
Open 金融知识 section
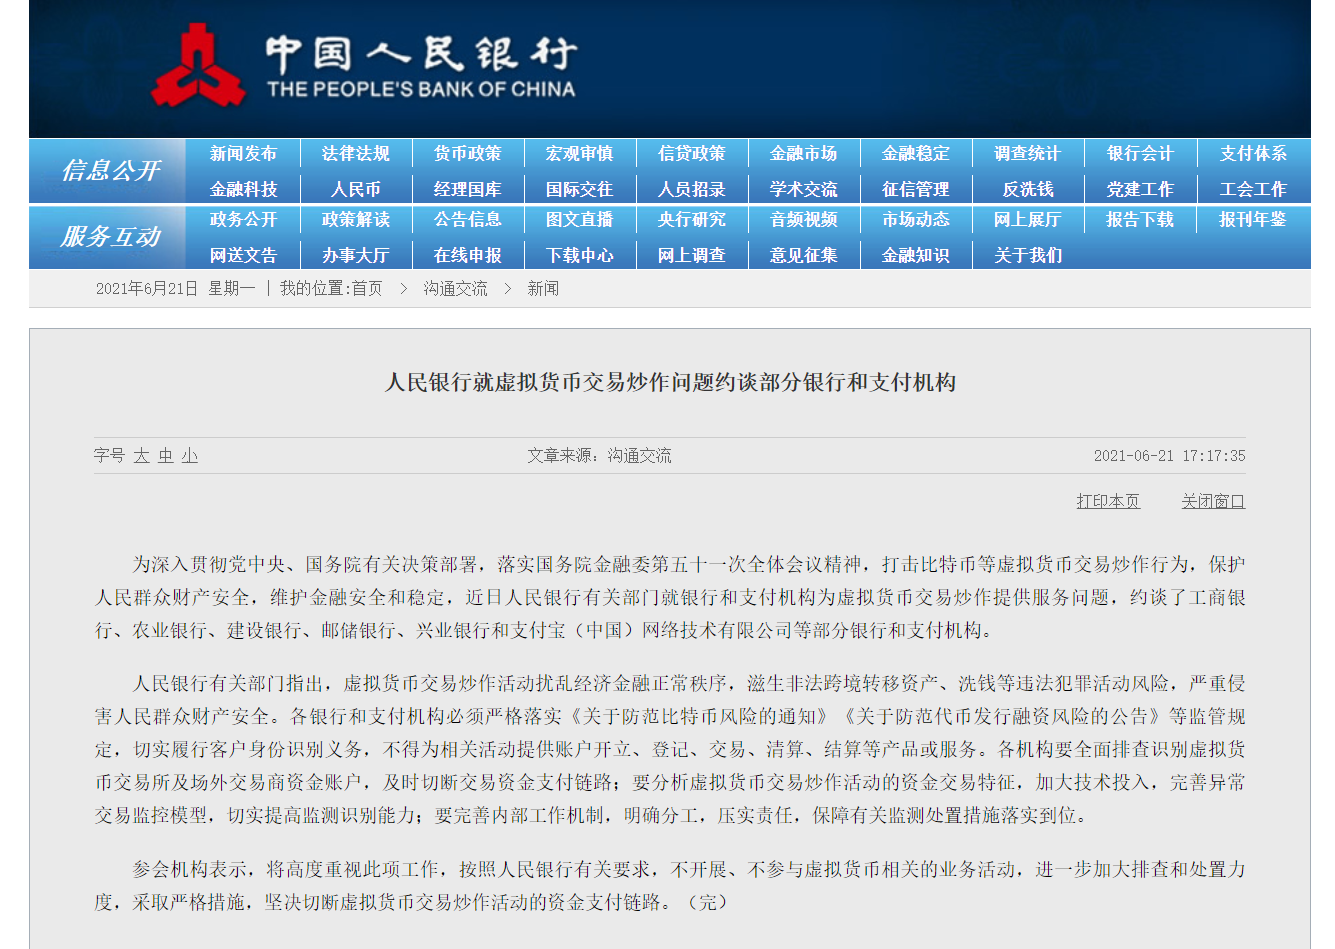click(x=915, y=255)
